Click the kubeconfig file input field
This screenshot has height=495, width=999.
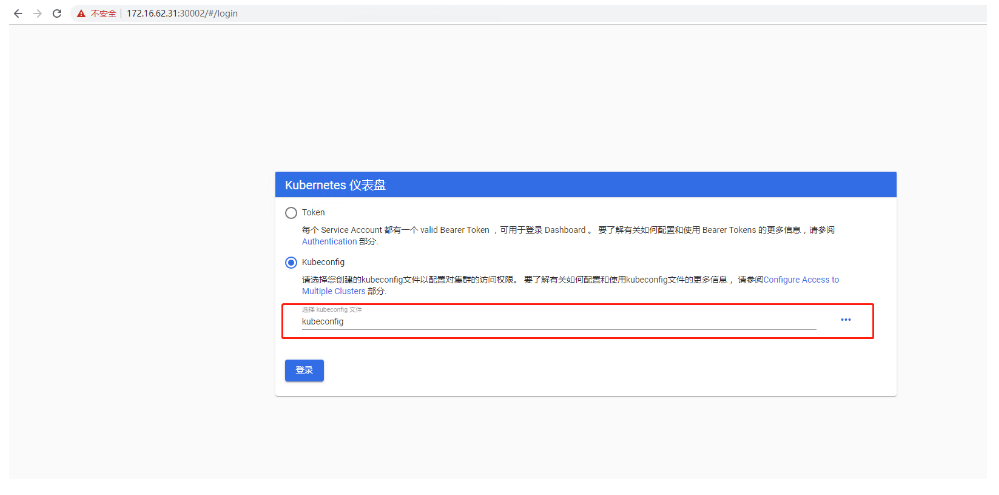coord(559,322)
